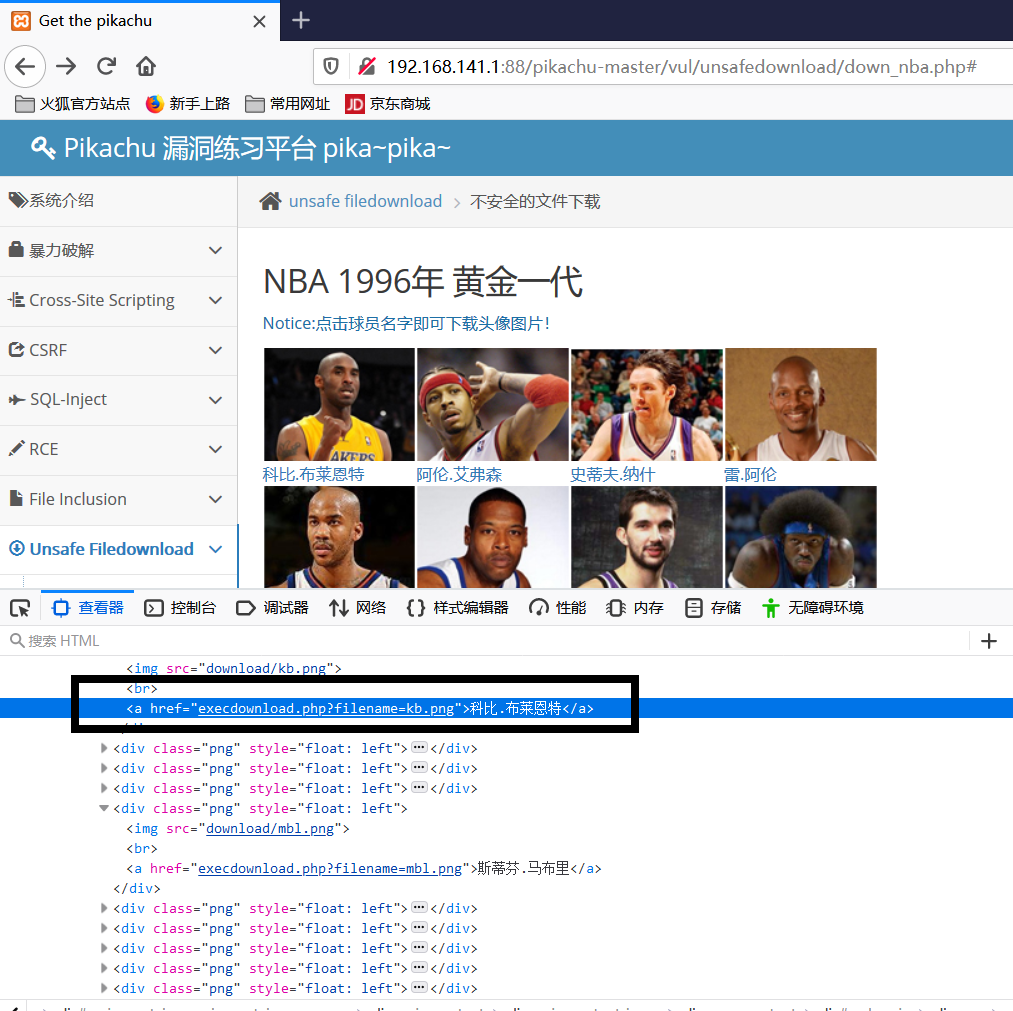Image resolution: width=1013 pixels, height=1011 pixels.
Task: Click the create new node plus icon
Action: tap(988, 641)
